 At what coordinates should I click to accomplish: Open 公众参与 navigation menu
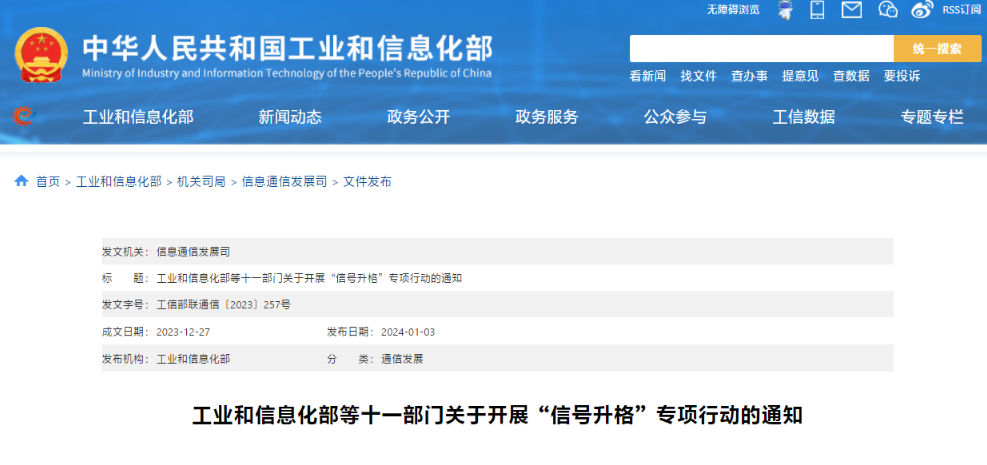(x=675, y=117)
